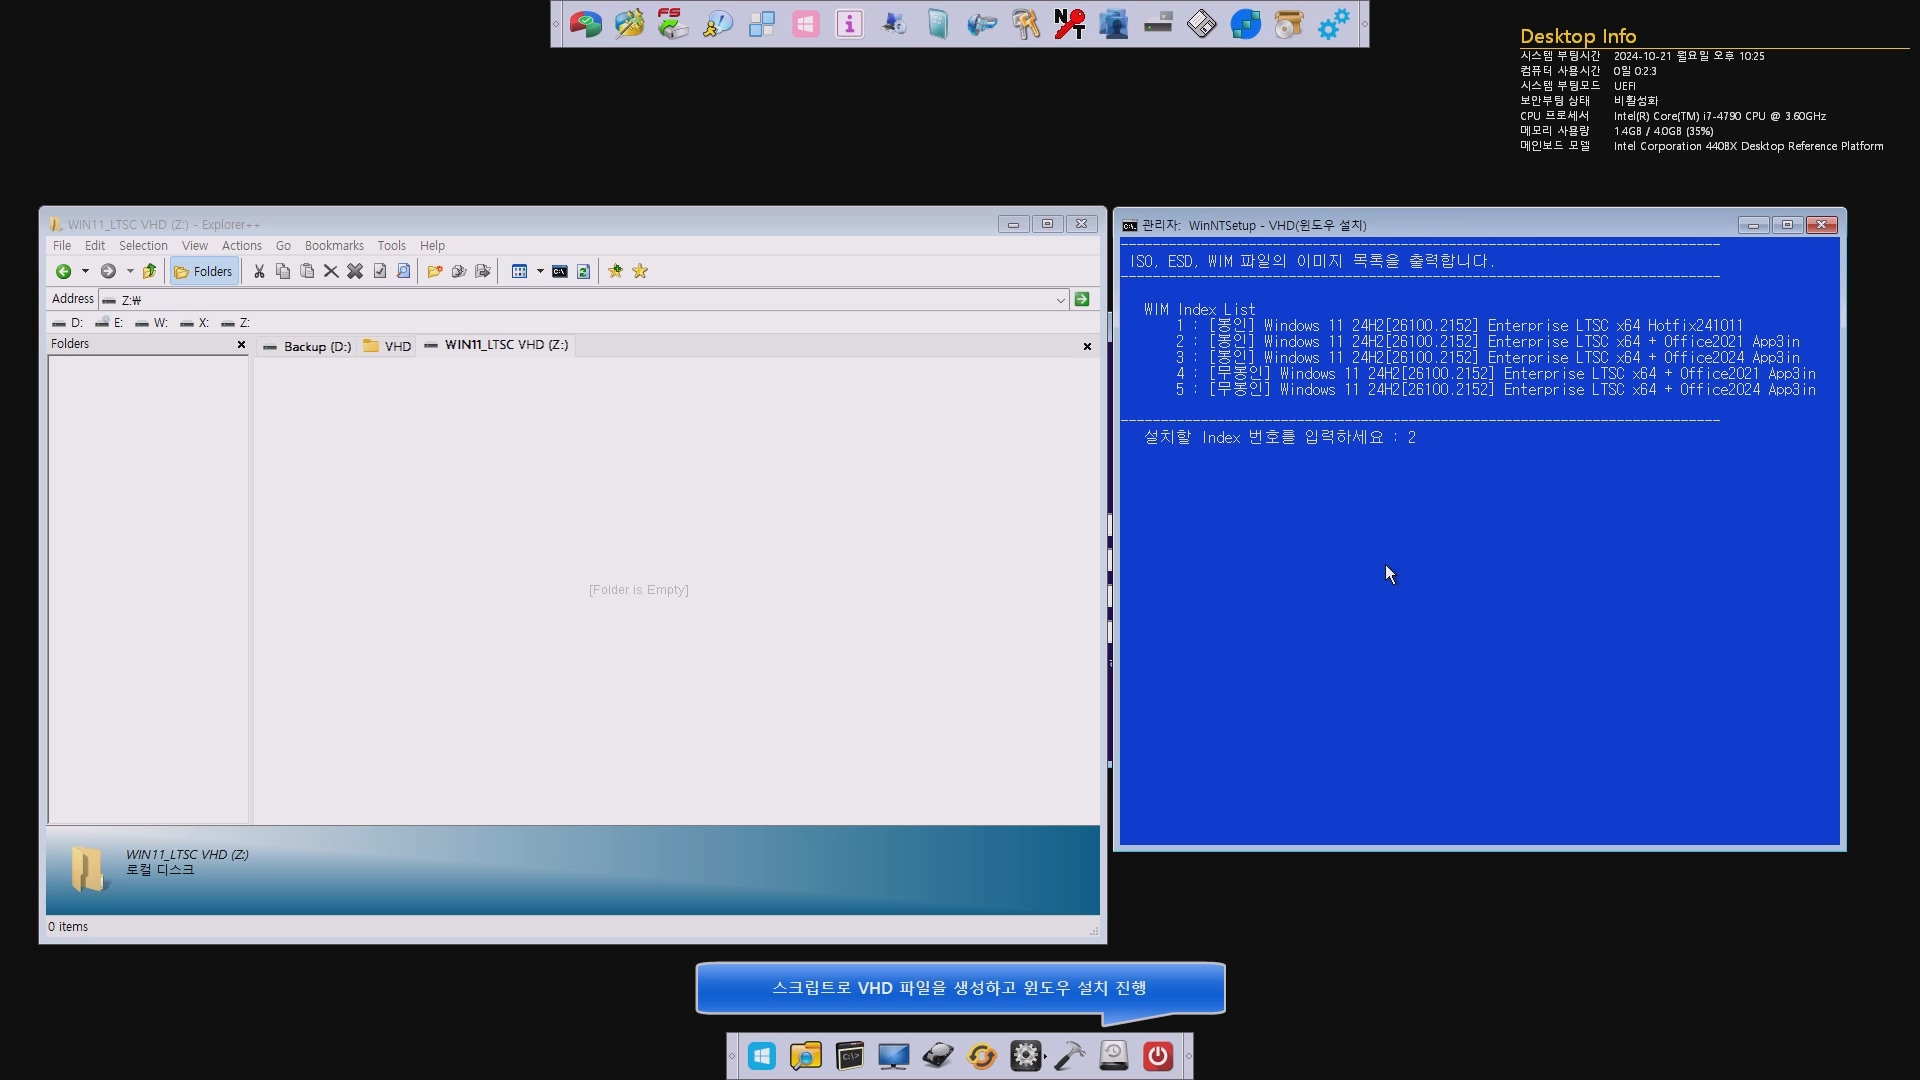Open the Forward history dropdown arrow
This screenshot has width=1920, height=1080.
130,271
